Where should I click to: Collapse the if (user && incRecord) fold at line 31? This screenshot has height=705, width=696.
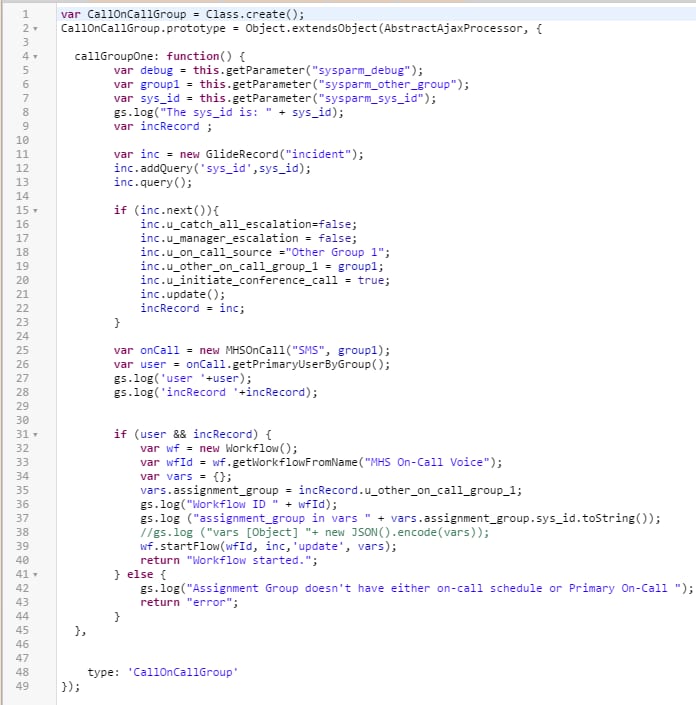pos(36,435)
